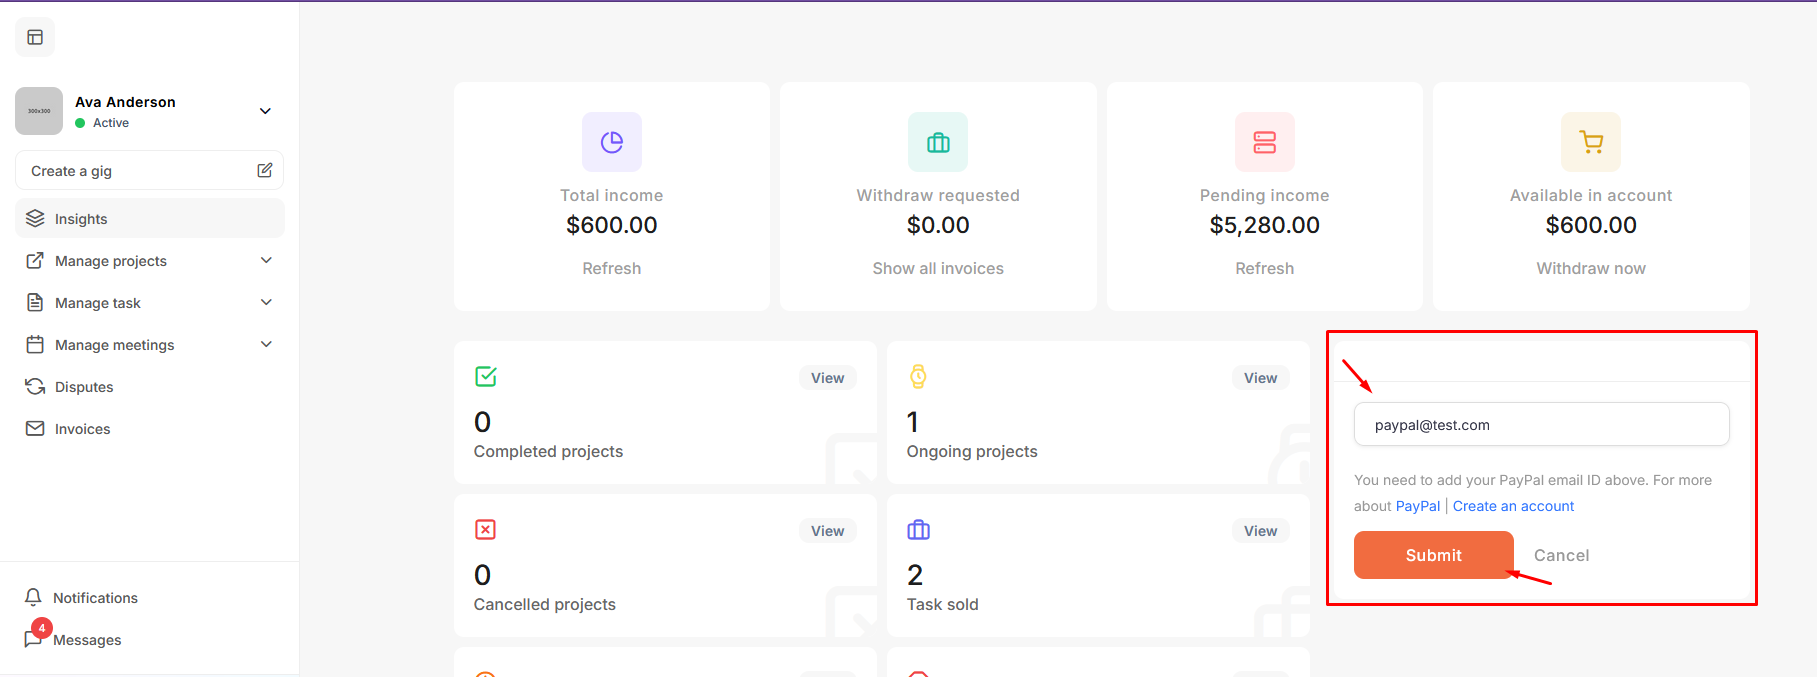Go to the Invoices page
The image size is (1817, 677).
click(x=82, y=429)
